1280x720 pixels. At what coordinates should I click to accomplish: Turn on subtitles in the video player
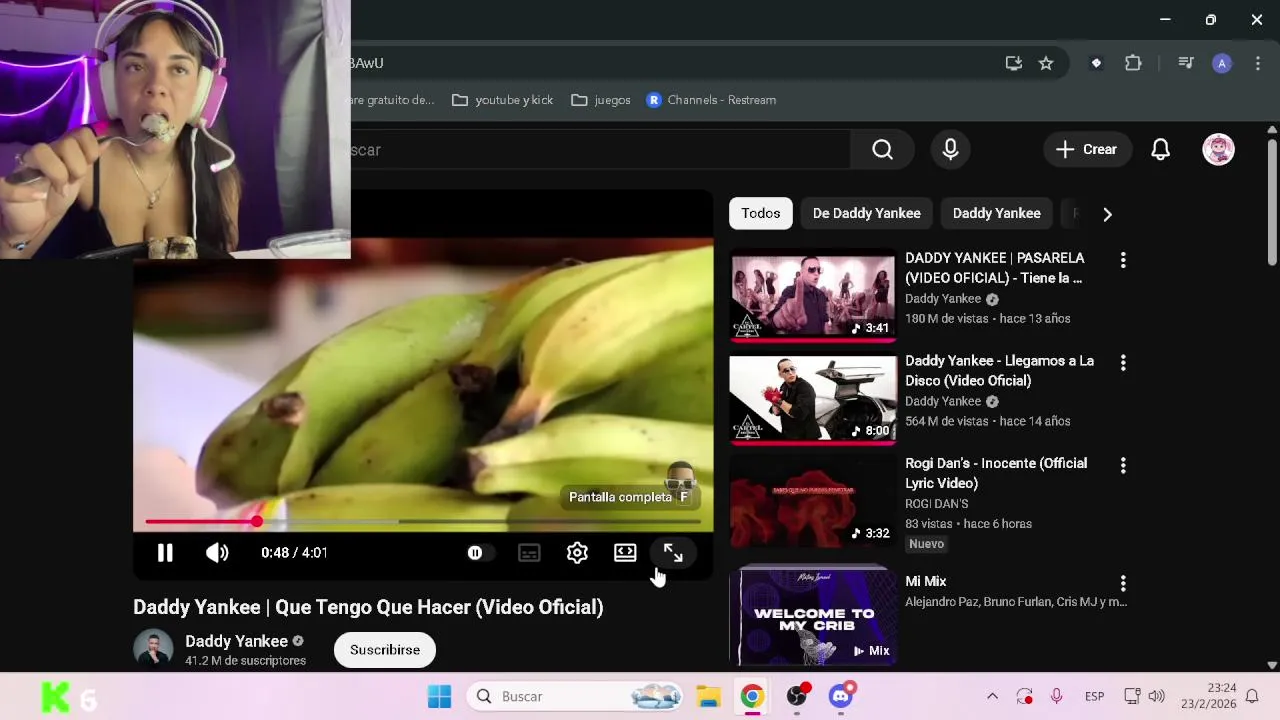pyautogui.click(x=529, y=553)
